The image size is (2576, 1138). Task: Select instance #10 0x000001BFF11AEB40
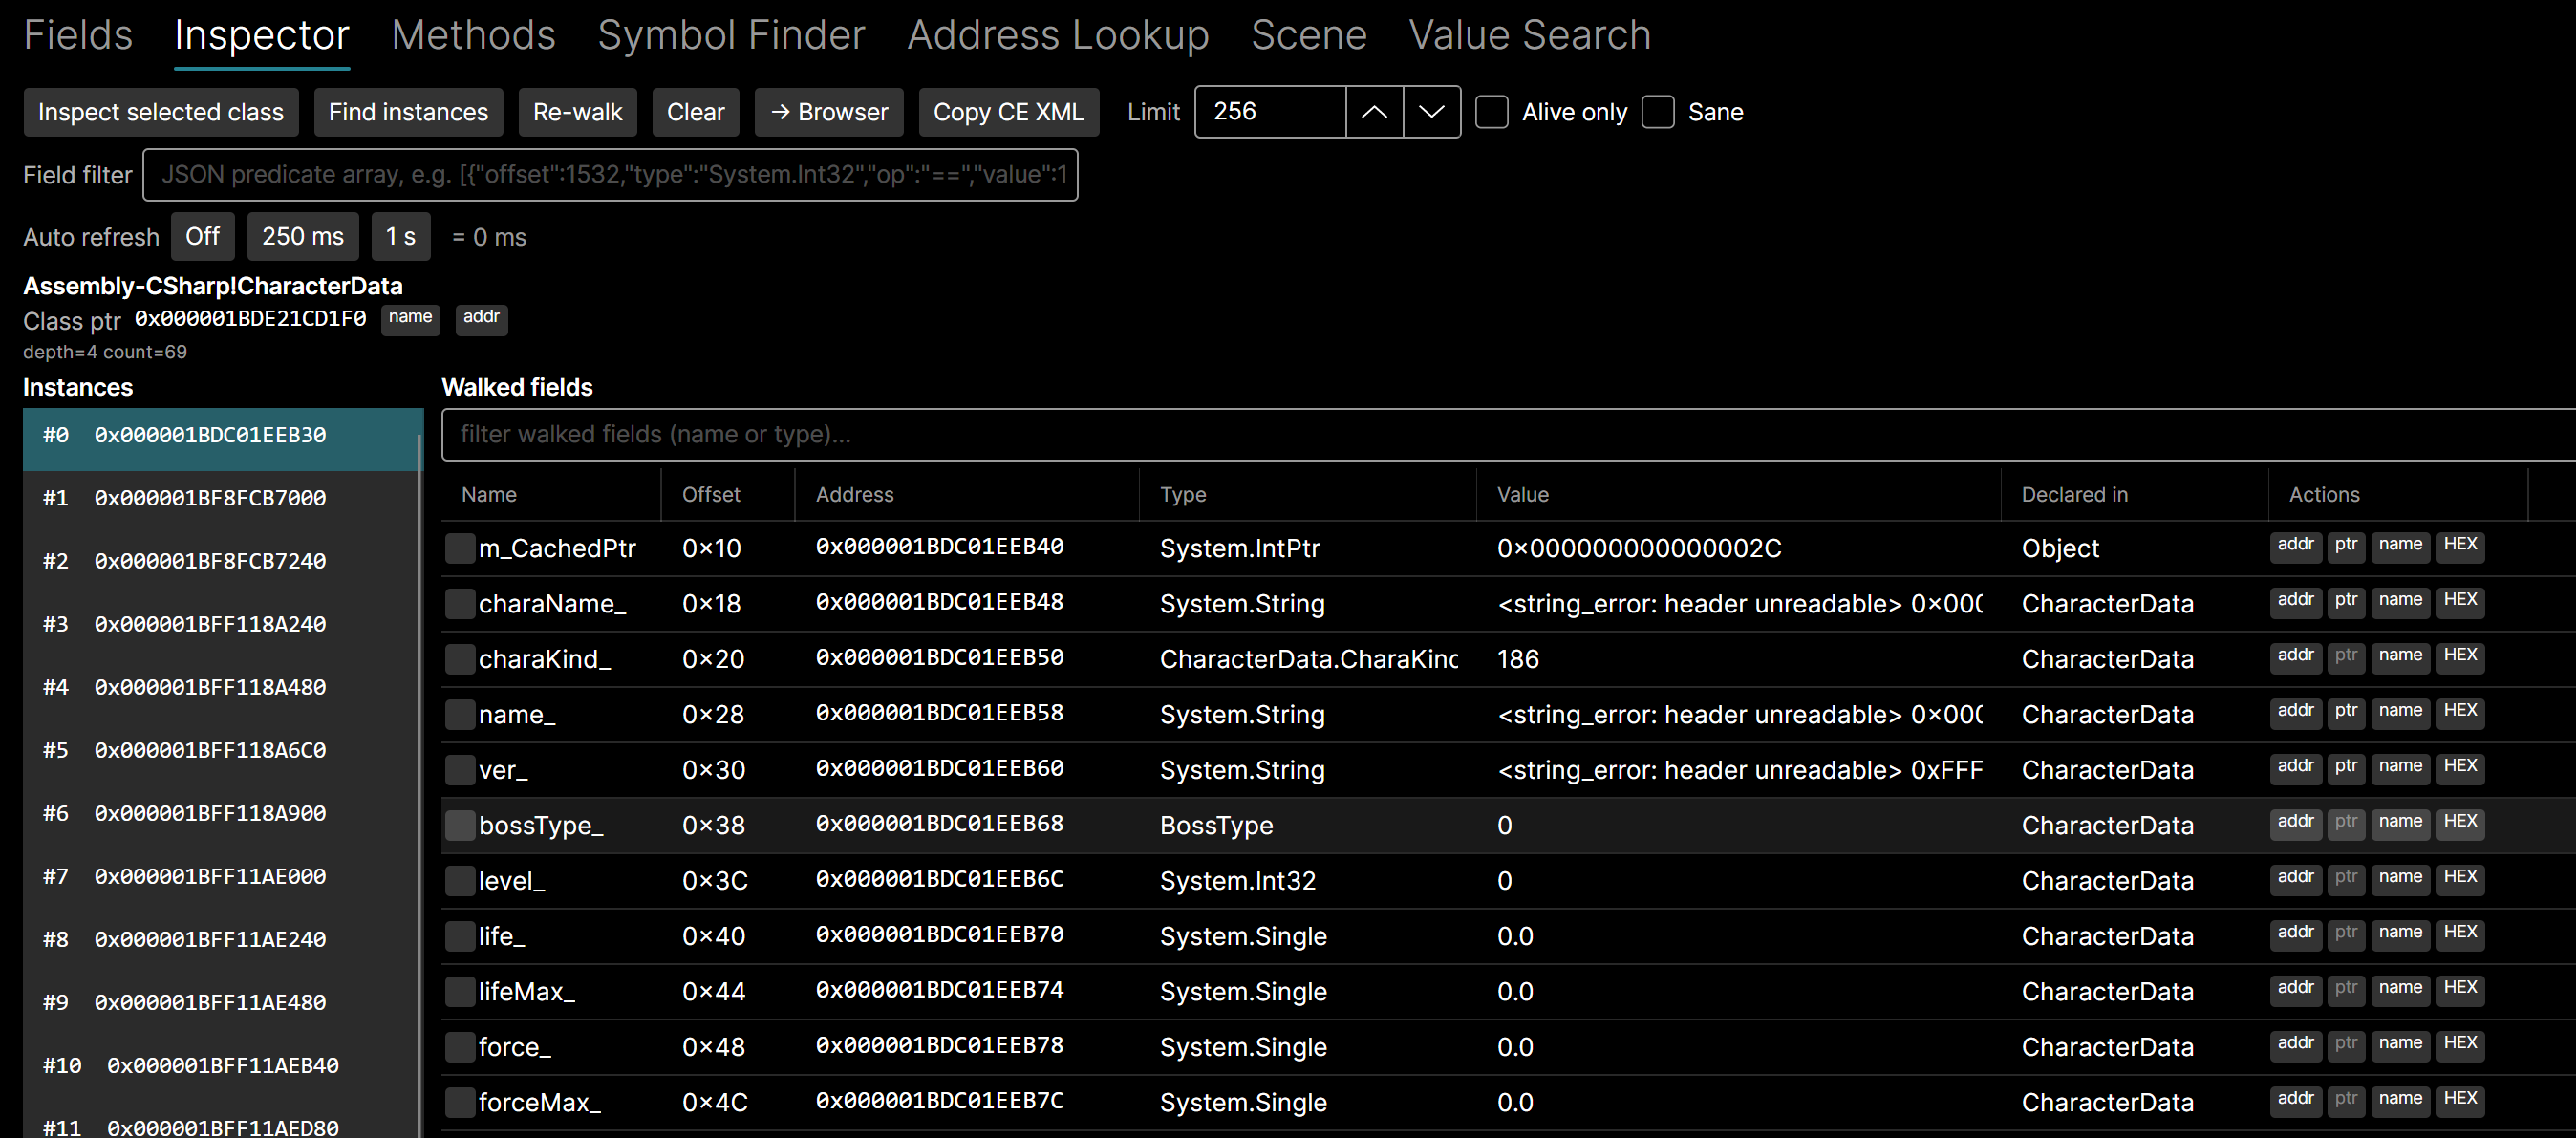(221, 1065)
